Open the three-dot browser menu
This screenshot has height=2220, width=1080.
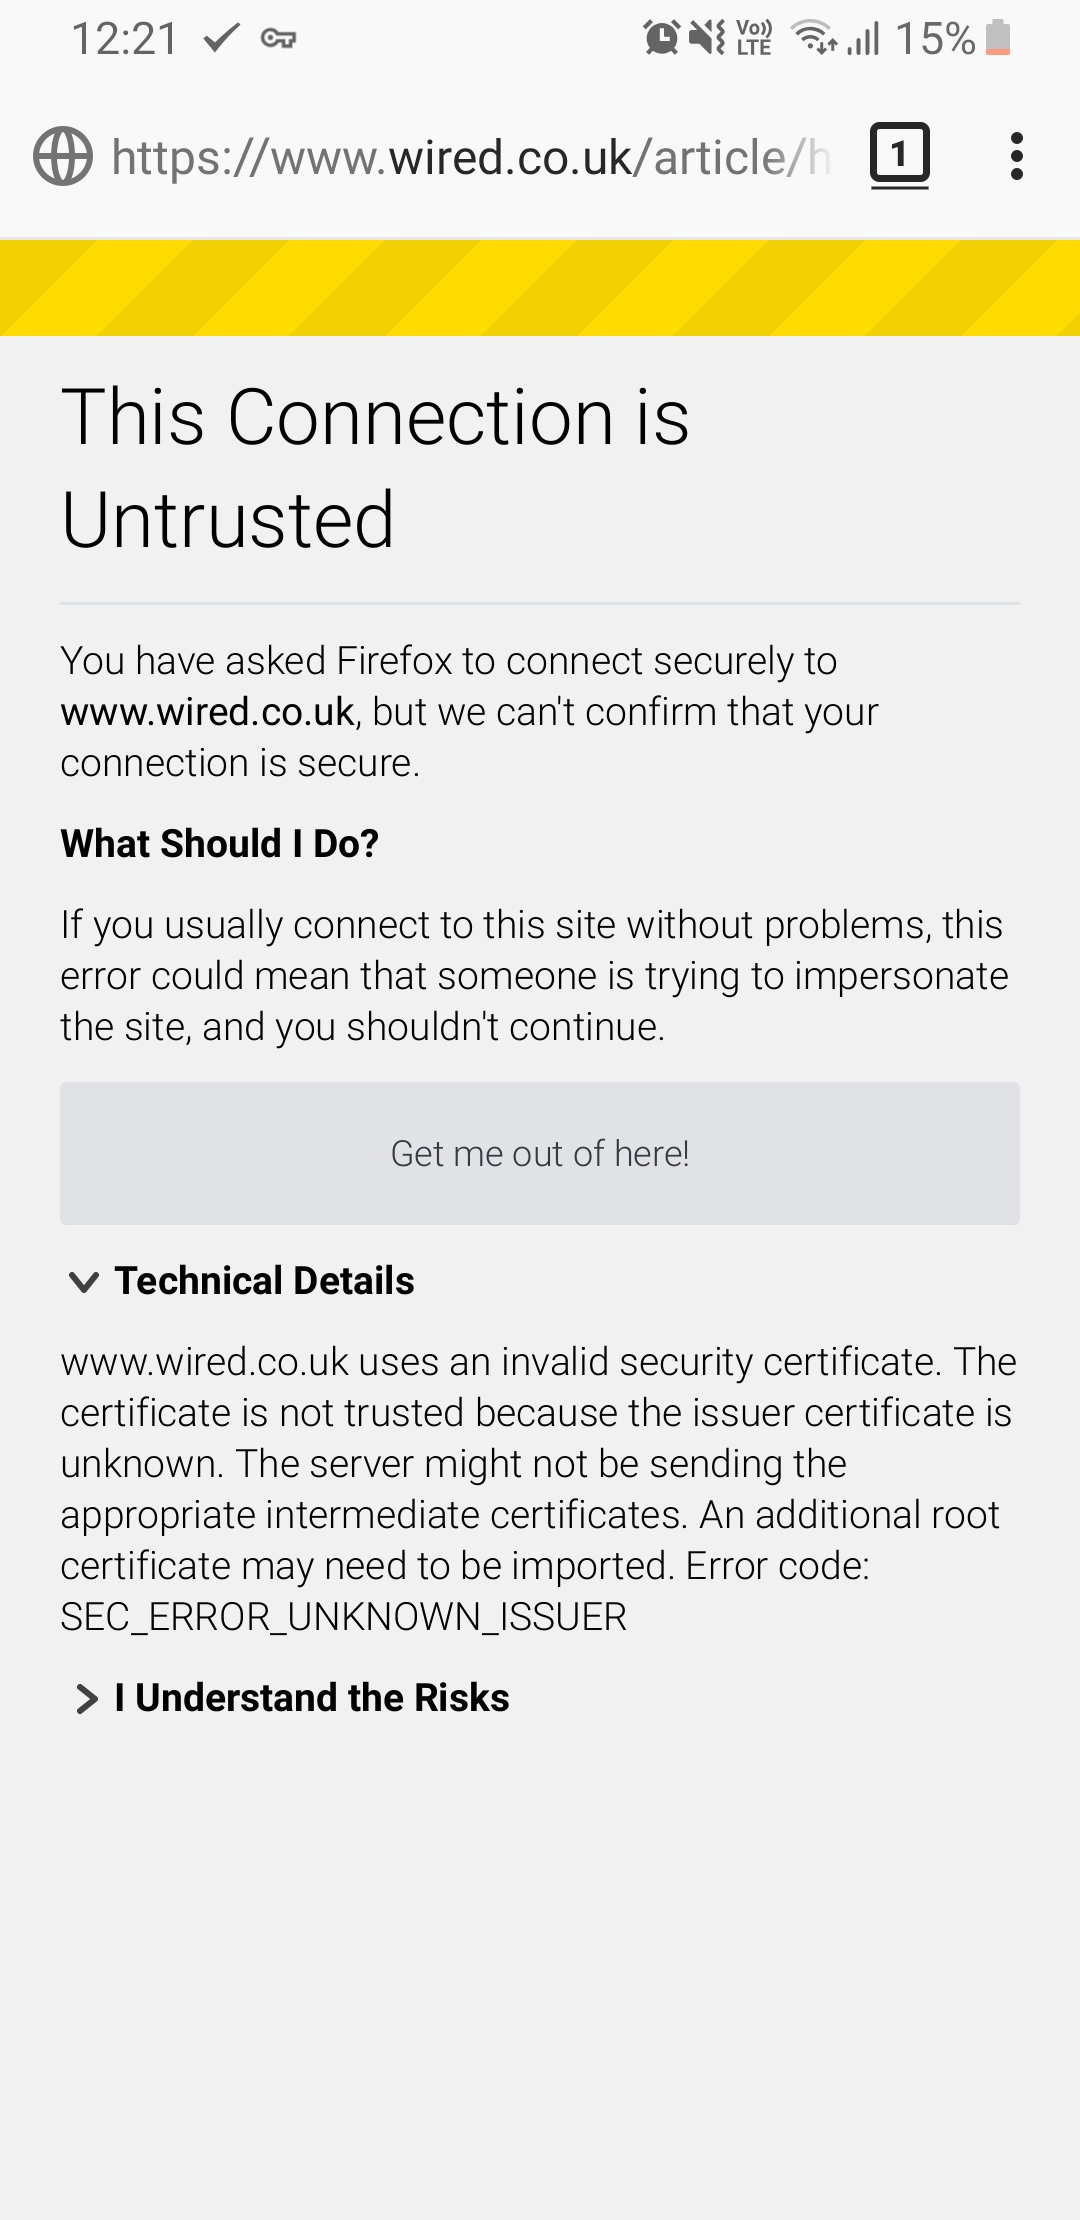click(1016, 157)
